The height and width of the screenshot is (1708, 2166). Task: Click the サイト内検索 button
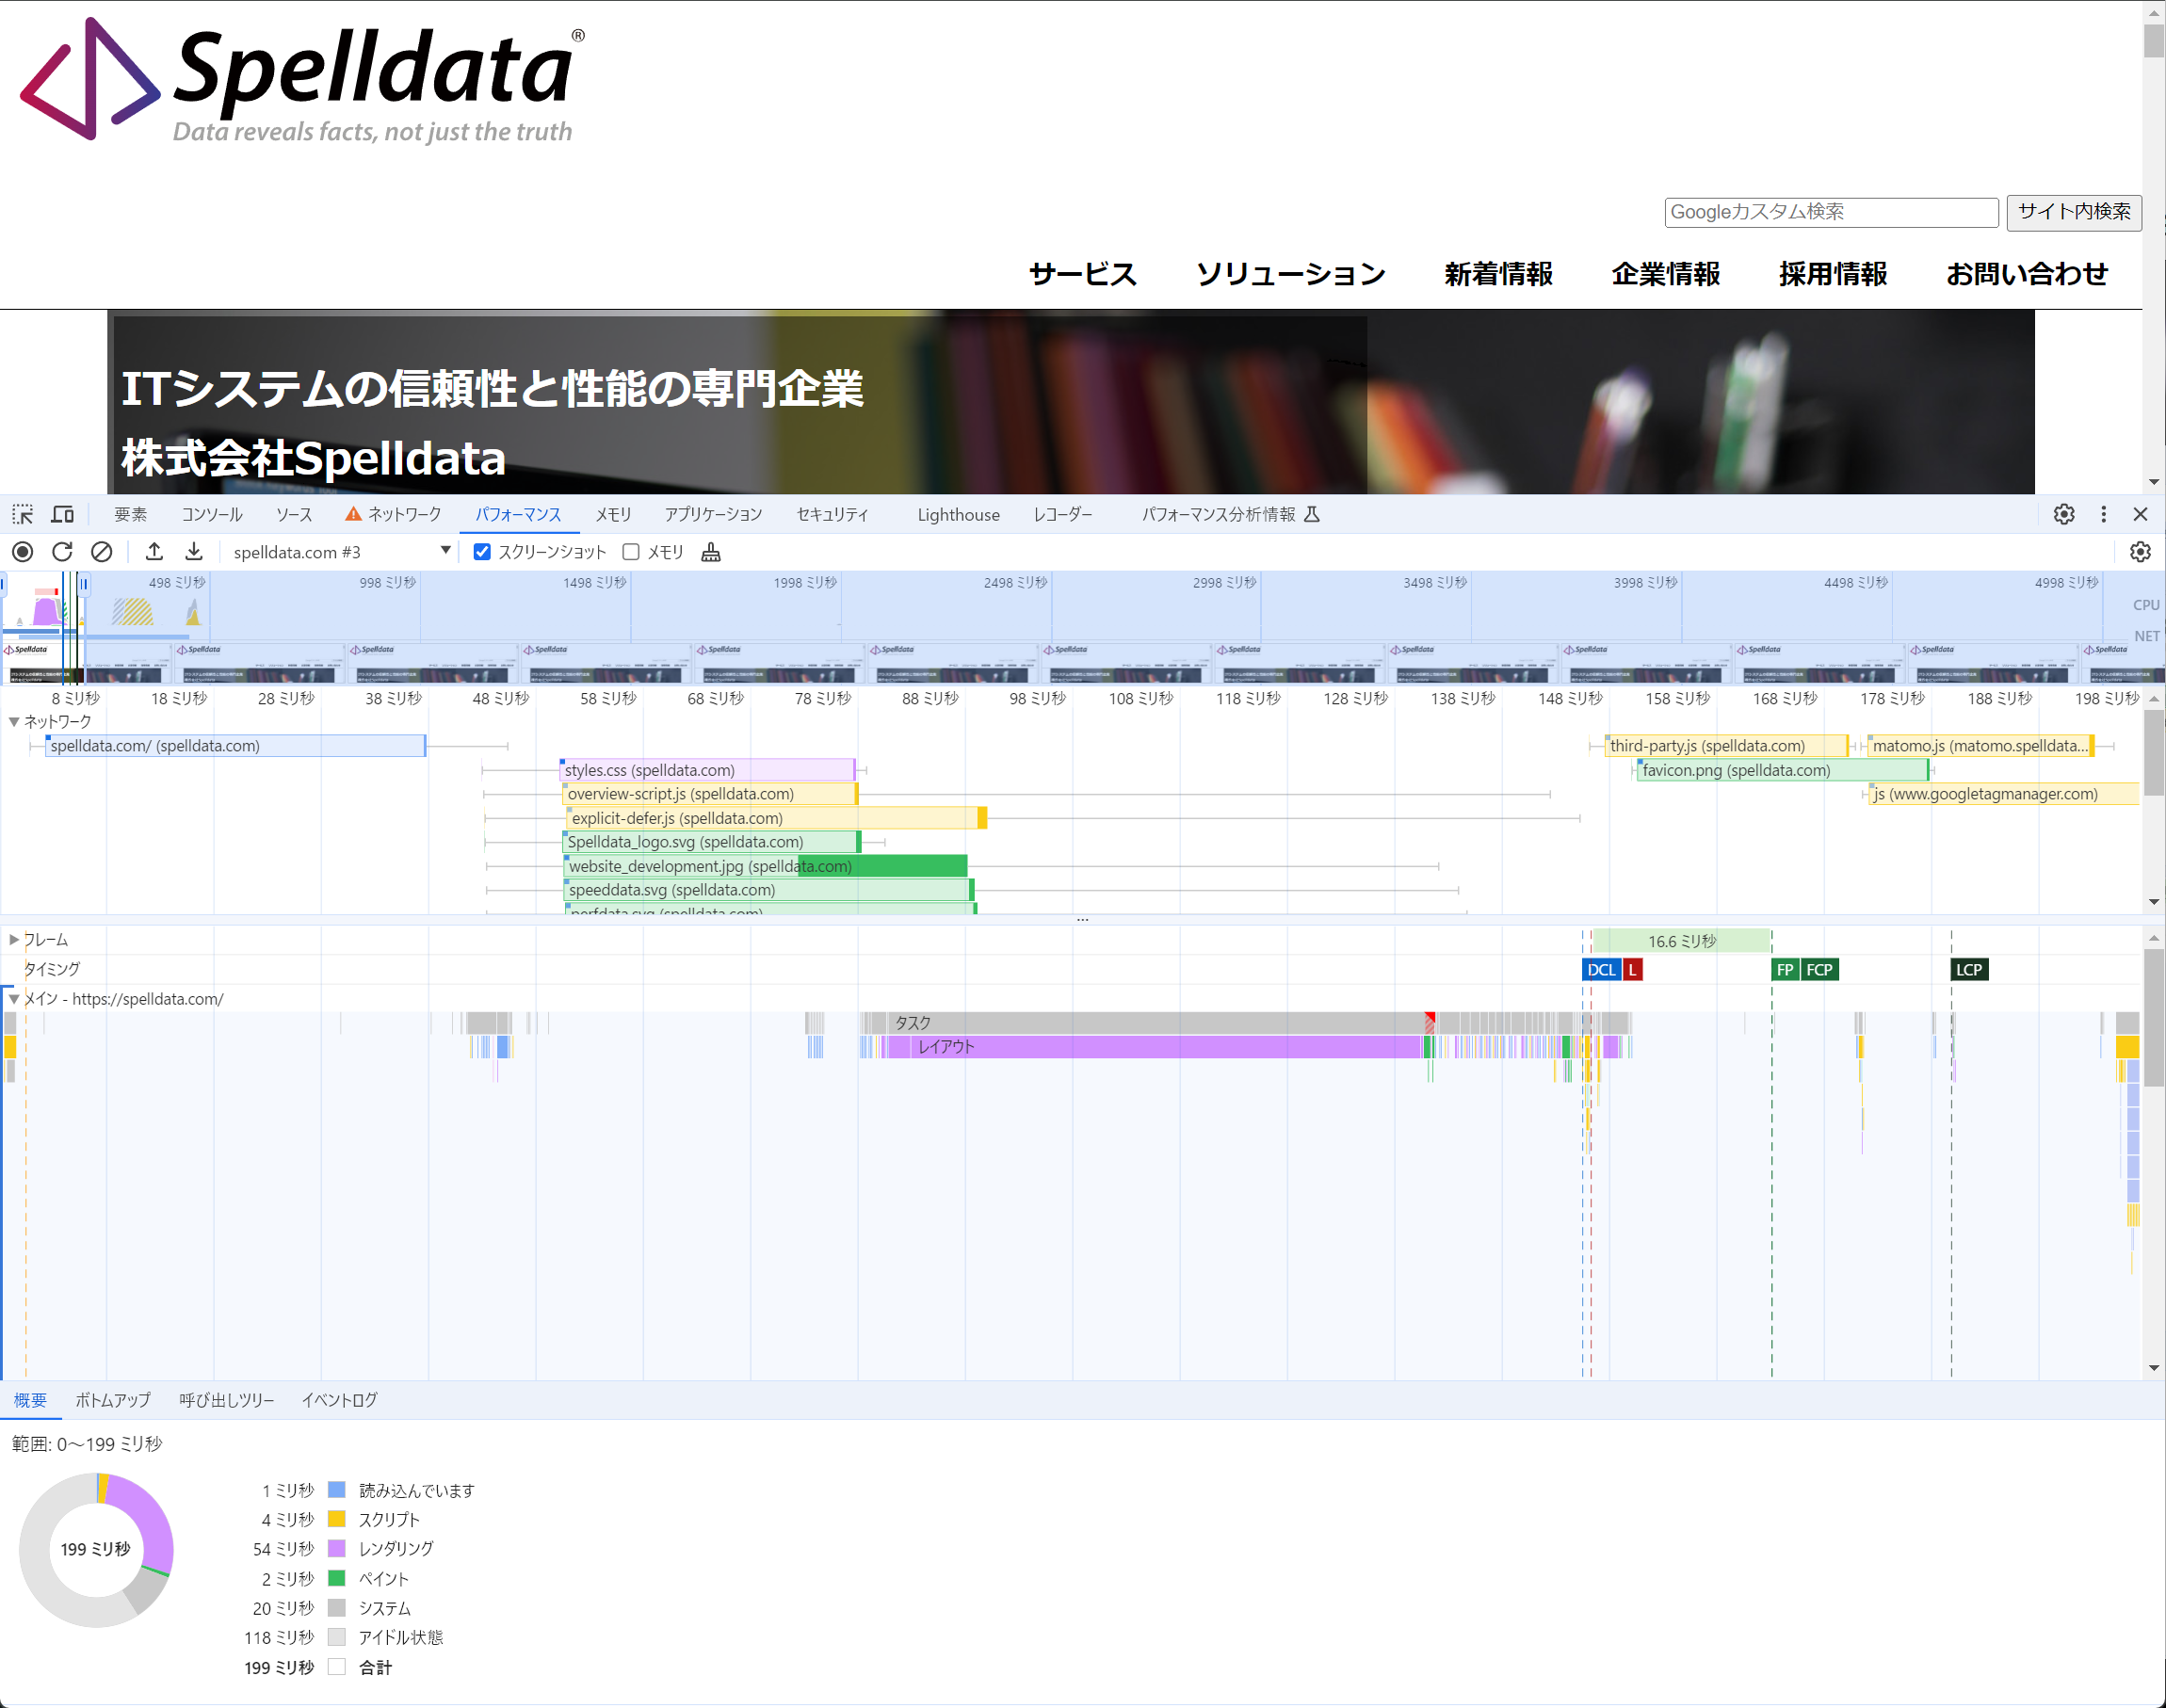click(2074, 212)
